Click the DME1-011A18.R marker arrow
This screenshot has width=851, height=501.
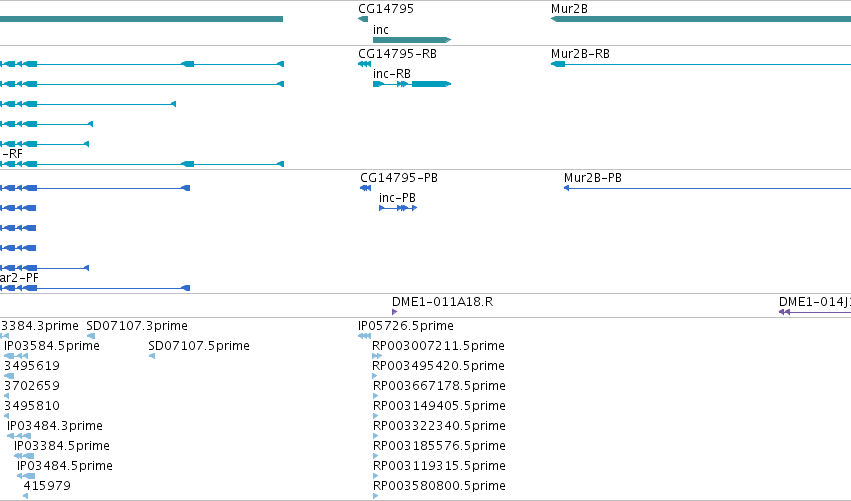[x=395, y=312]
